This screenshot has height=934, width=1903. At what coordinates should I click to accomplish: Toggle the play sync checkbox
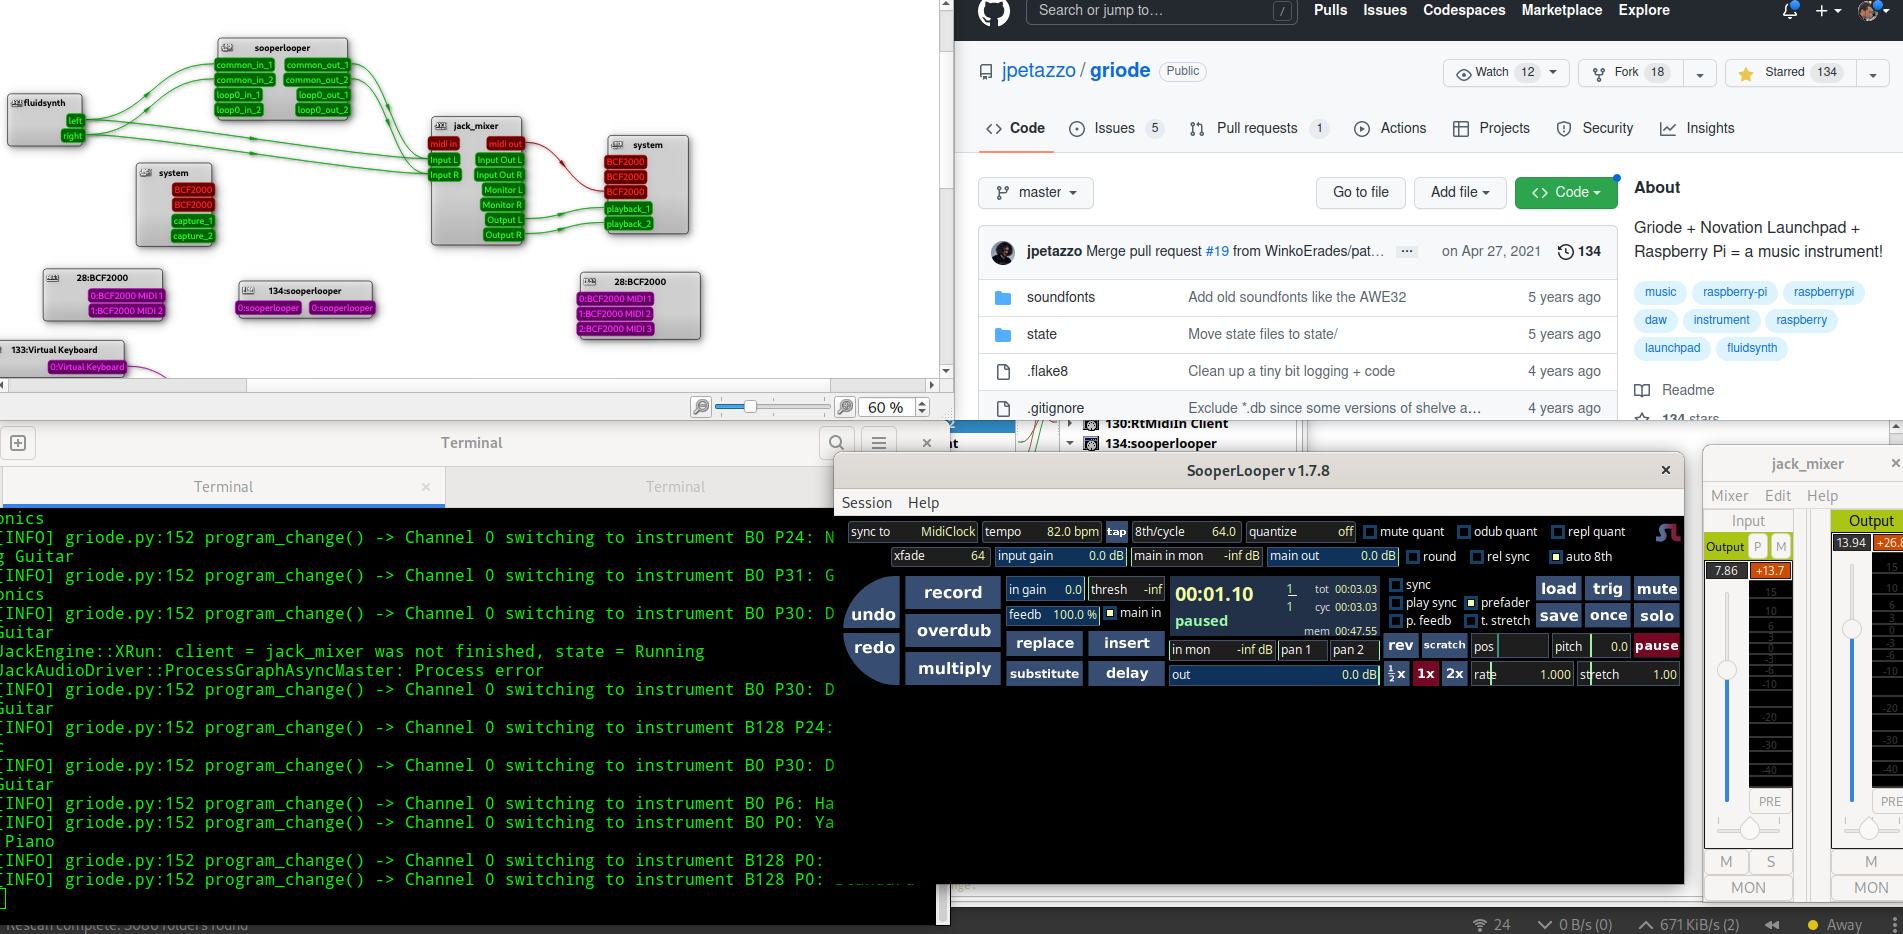pyautogui.click(x=1396, y=603)
